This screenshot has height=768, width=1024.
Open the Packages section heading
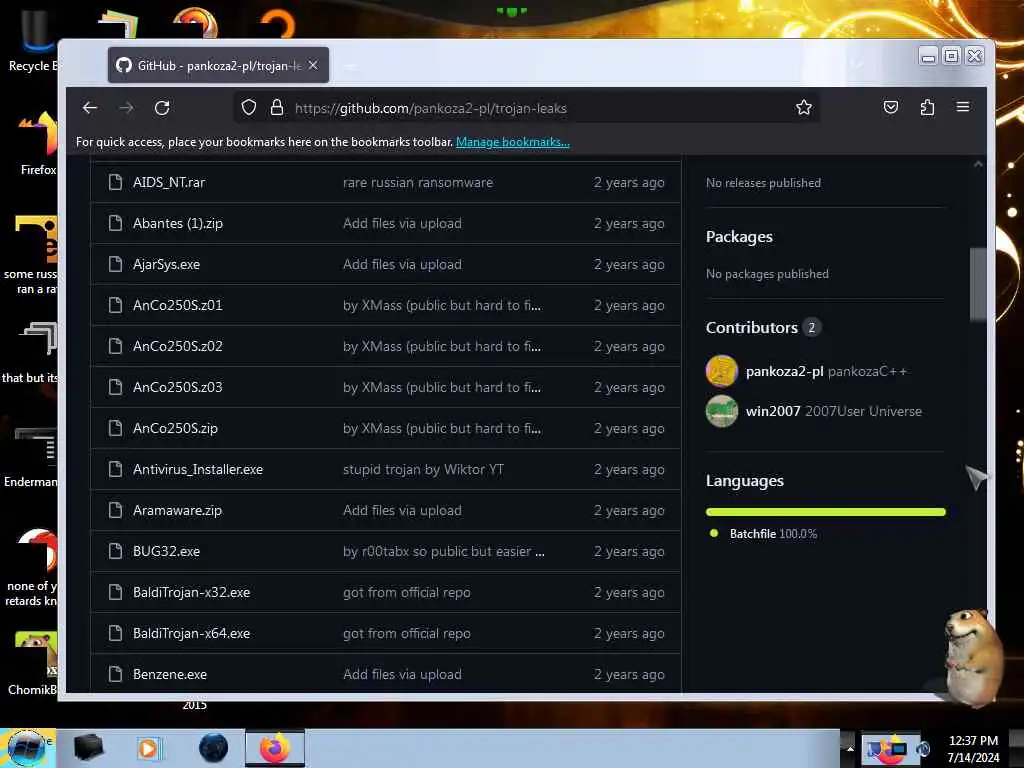(739, 236)
